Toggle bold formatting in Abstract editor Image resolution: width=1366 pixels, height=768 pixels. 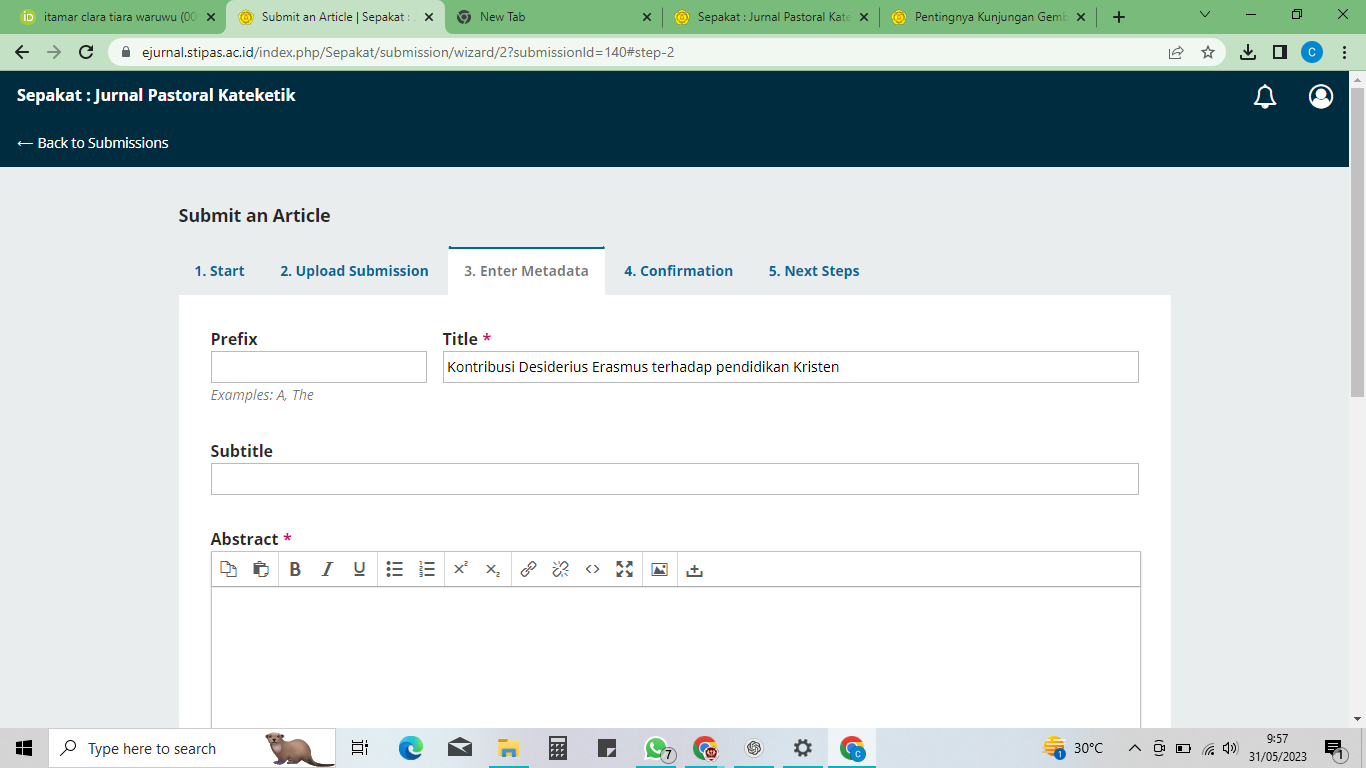click(x=295, y=569)
